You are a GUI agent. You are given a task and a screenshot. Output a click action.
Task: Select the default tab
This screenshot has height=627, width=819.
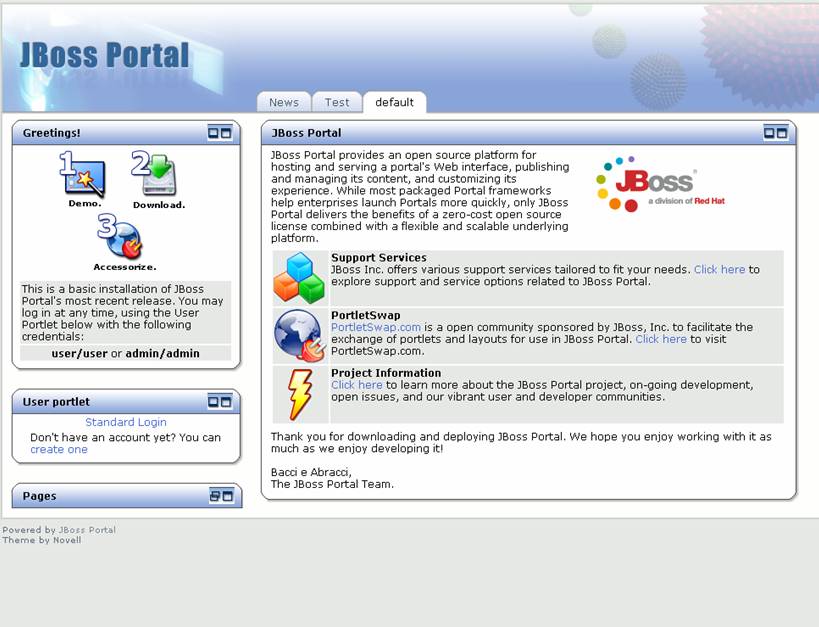pyautogui.click(x=394, y=102)
